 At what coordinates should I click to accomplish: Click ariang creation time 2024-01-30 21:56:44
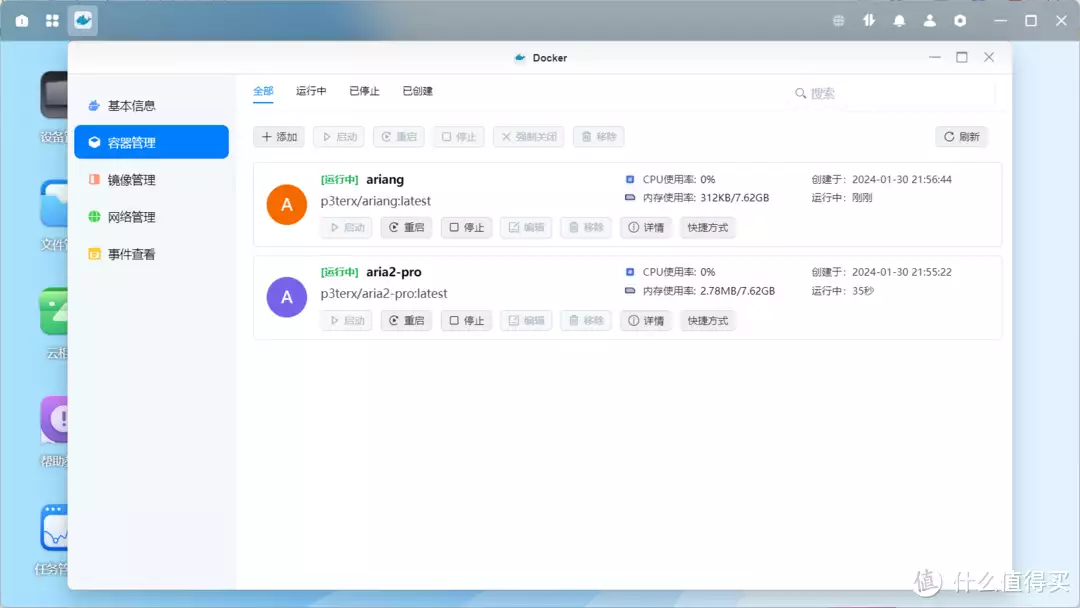(x=902, y=179)
